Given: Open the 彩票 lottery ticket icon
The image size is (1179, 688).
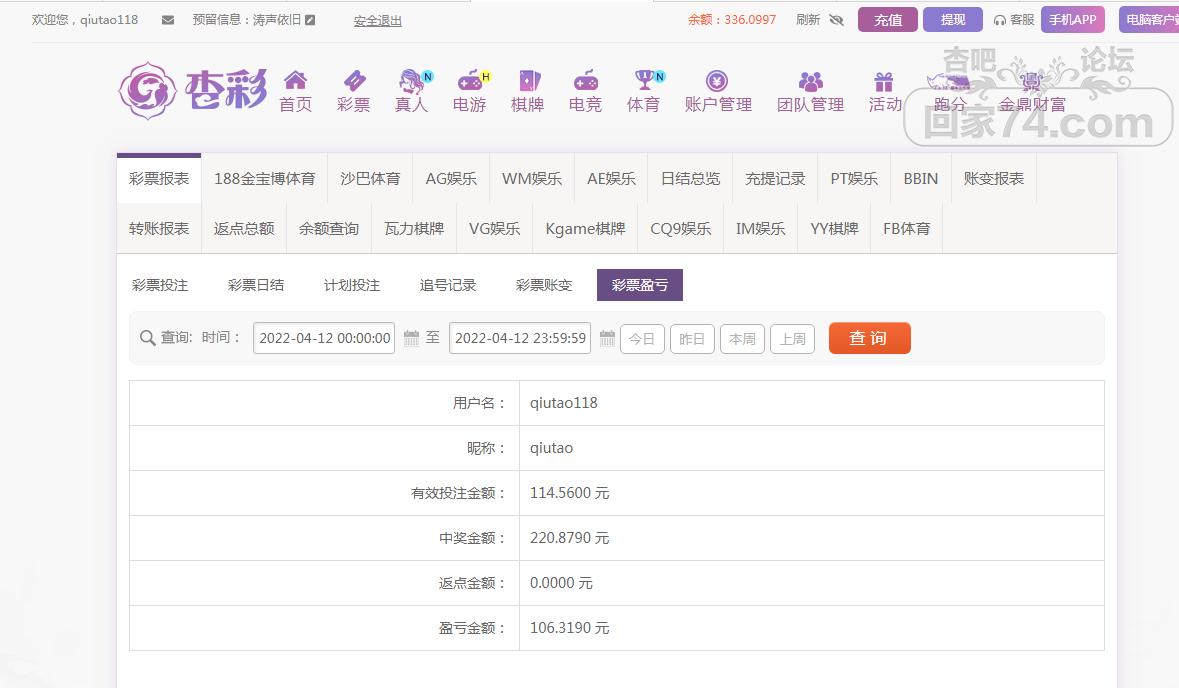Looking at the screenshot, I should [x=353, y=81].
